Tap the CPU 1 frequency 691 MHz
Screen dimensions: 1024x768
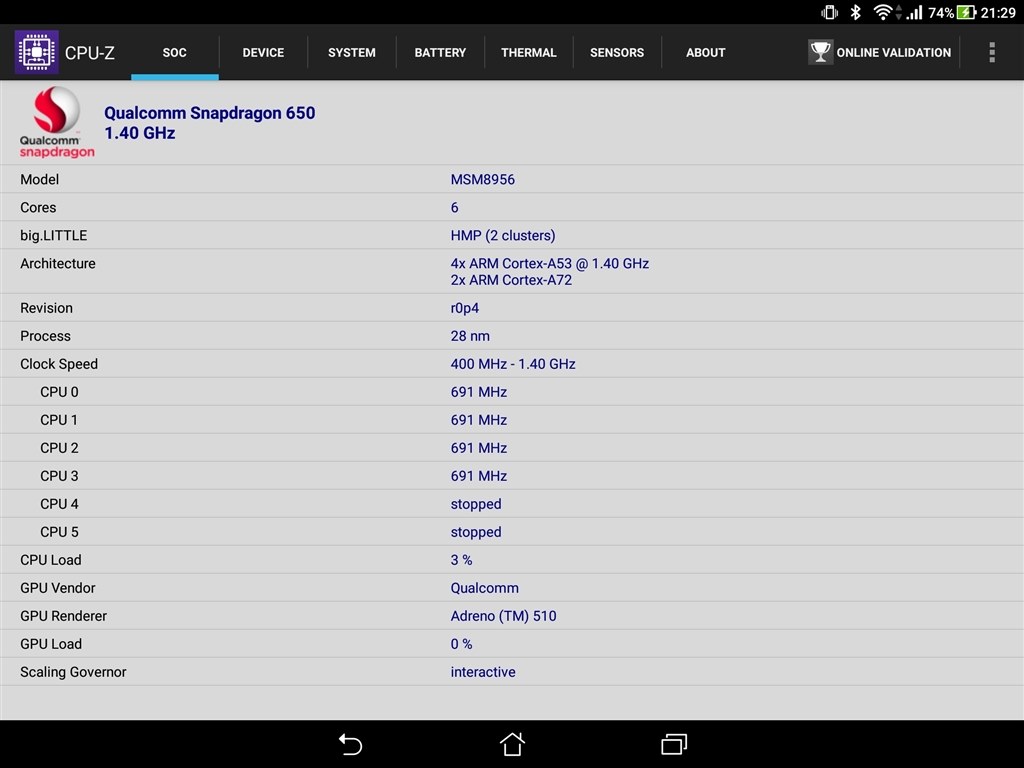click(x=479, y=420)
